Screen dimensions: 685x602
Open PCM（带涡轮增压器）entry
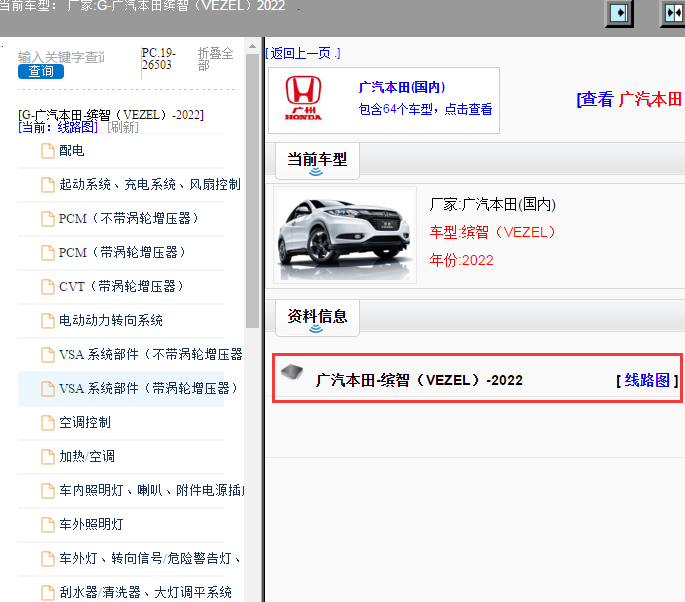[x=122, y=253]
